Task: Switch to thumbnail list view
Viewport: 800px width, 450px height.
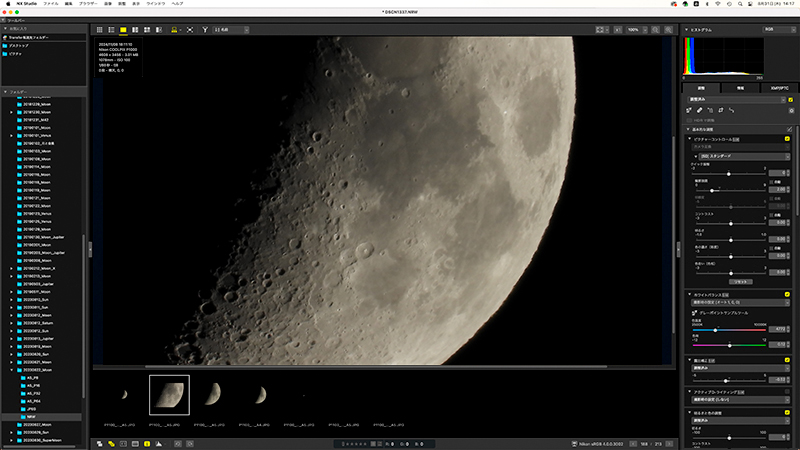Action: (111, 30)
